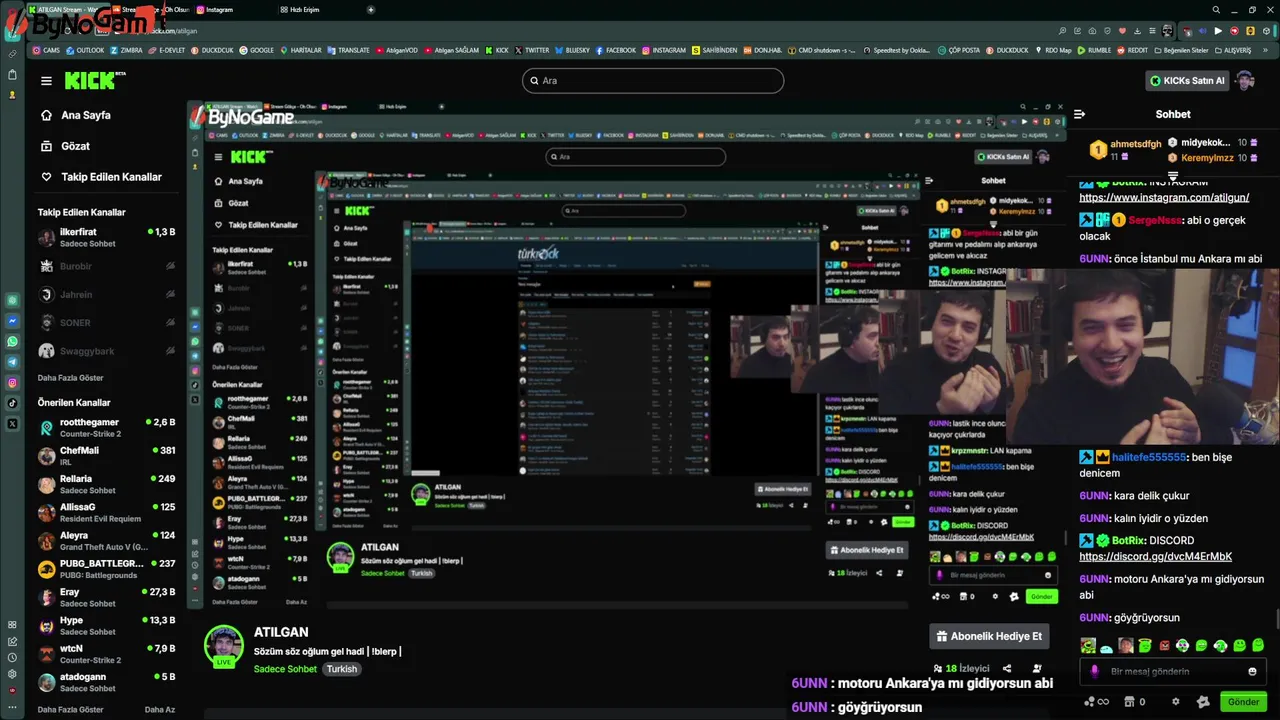
Task: Open the rootthegamer recommended channel
Action: pos(106,428)
